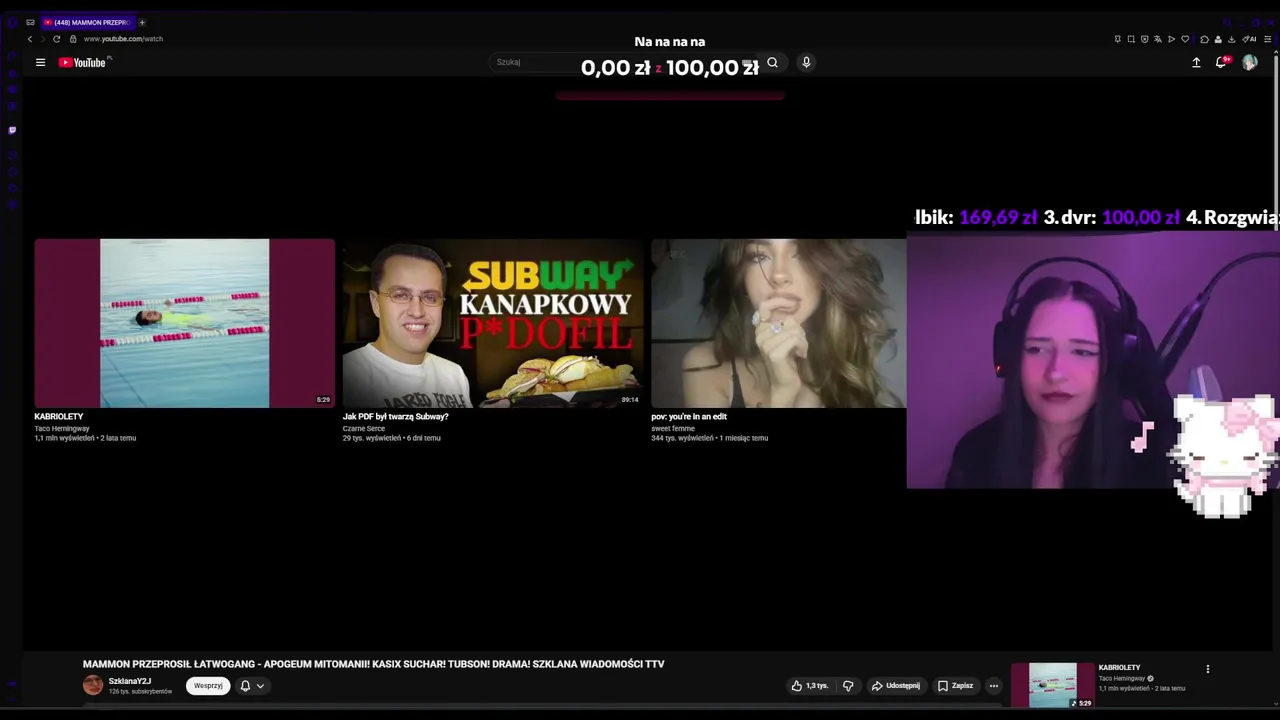Toggle browser ad blocker shield icon
The width and height of the screenshot is (1280, 720).
[x=1144, y=39]
